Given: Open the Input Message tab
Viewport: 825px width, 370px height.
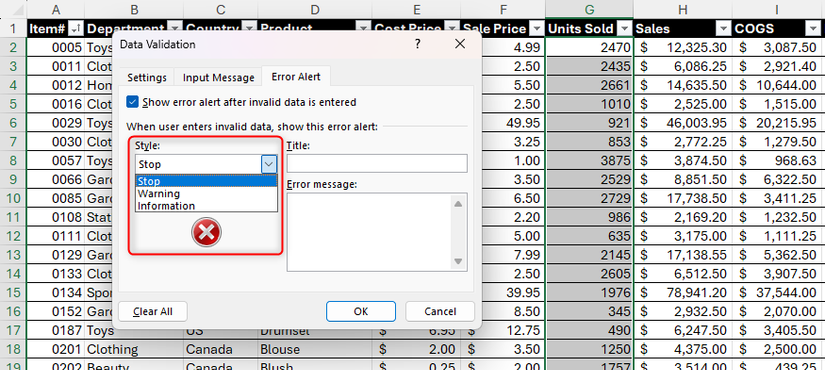Looking at the screenshot, I should point(218,77).
